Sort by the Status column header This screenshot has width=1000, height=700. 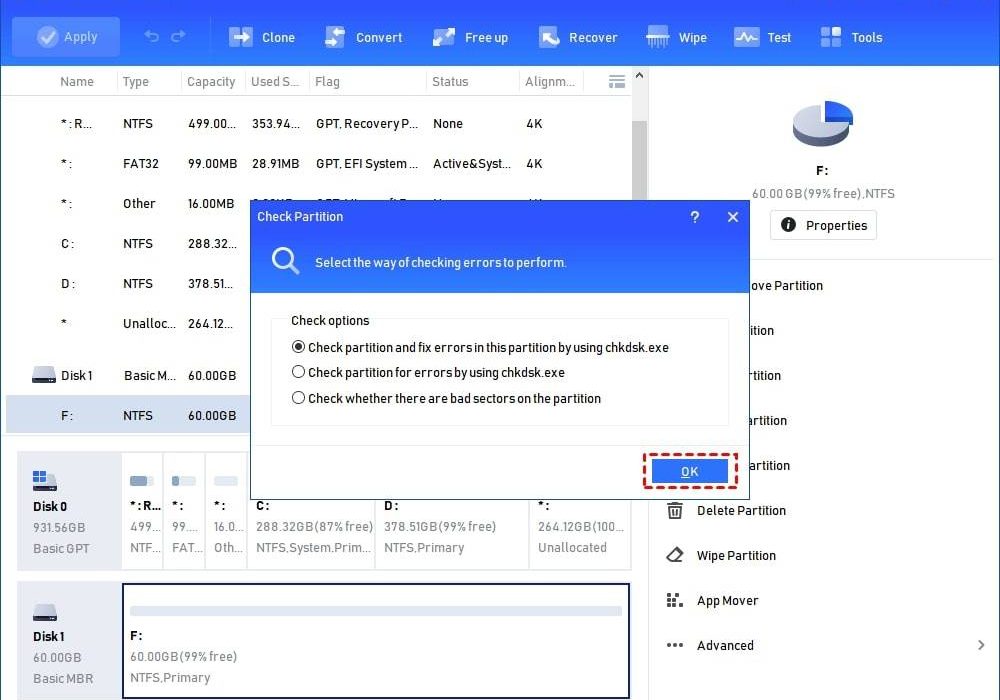[x=450, y=82]
